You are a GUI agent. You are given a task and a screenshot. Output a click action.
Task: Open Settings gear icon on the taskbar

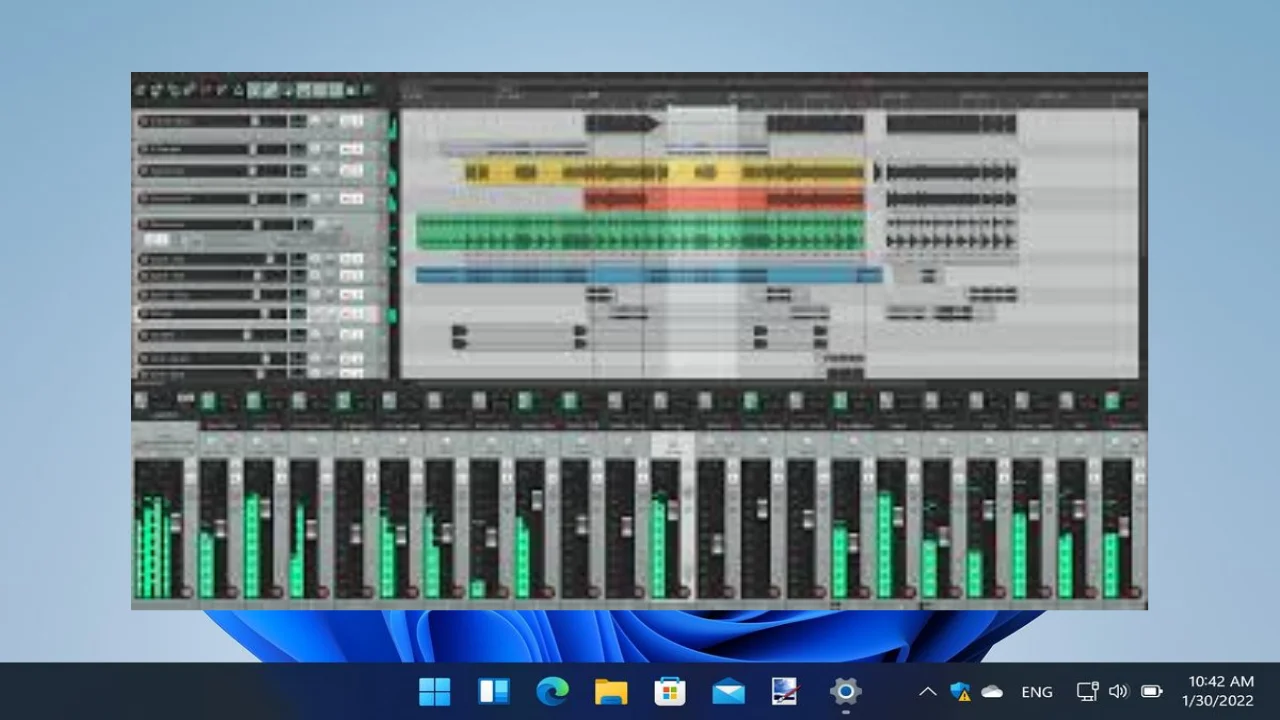845,691
